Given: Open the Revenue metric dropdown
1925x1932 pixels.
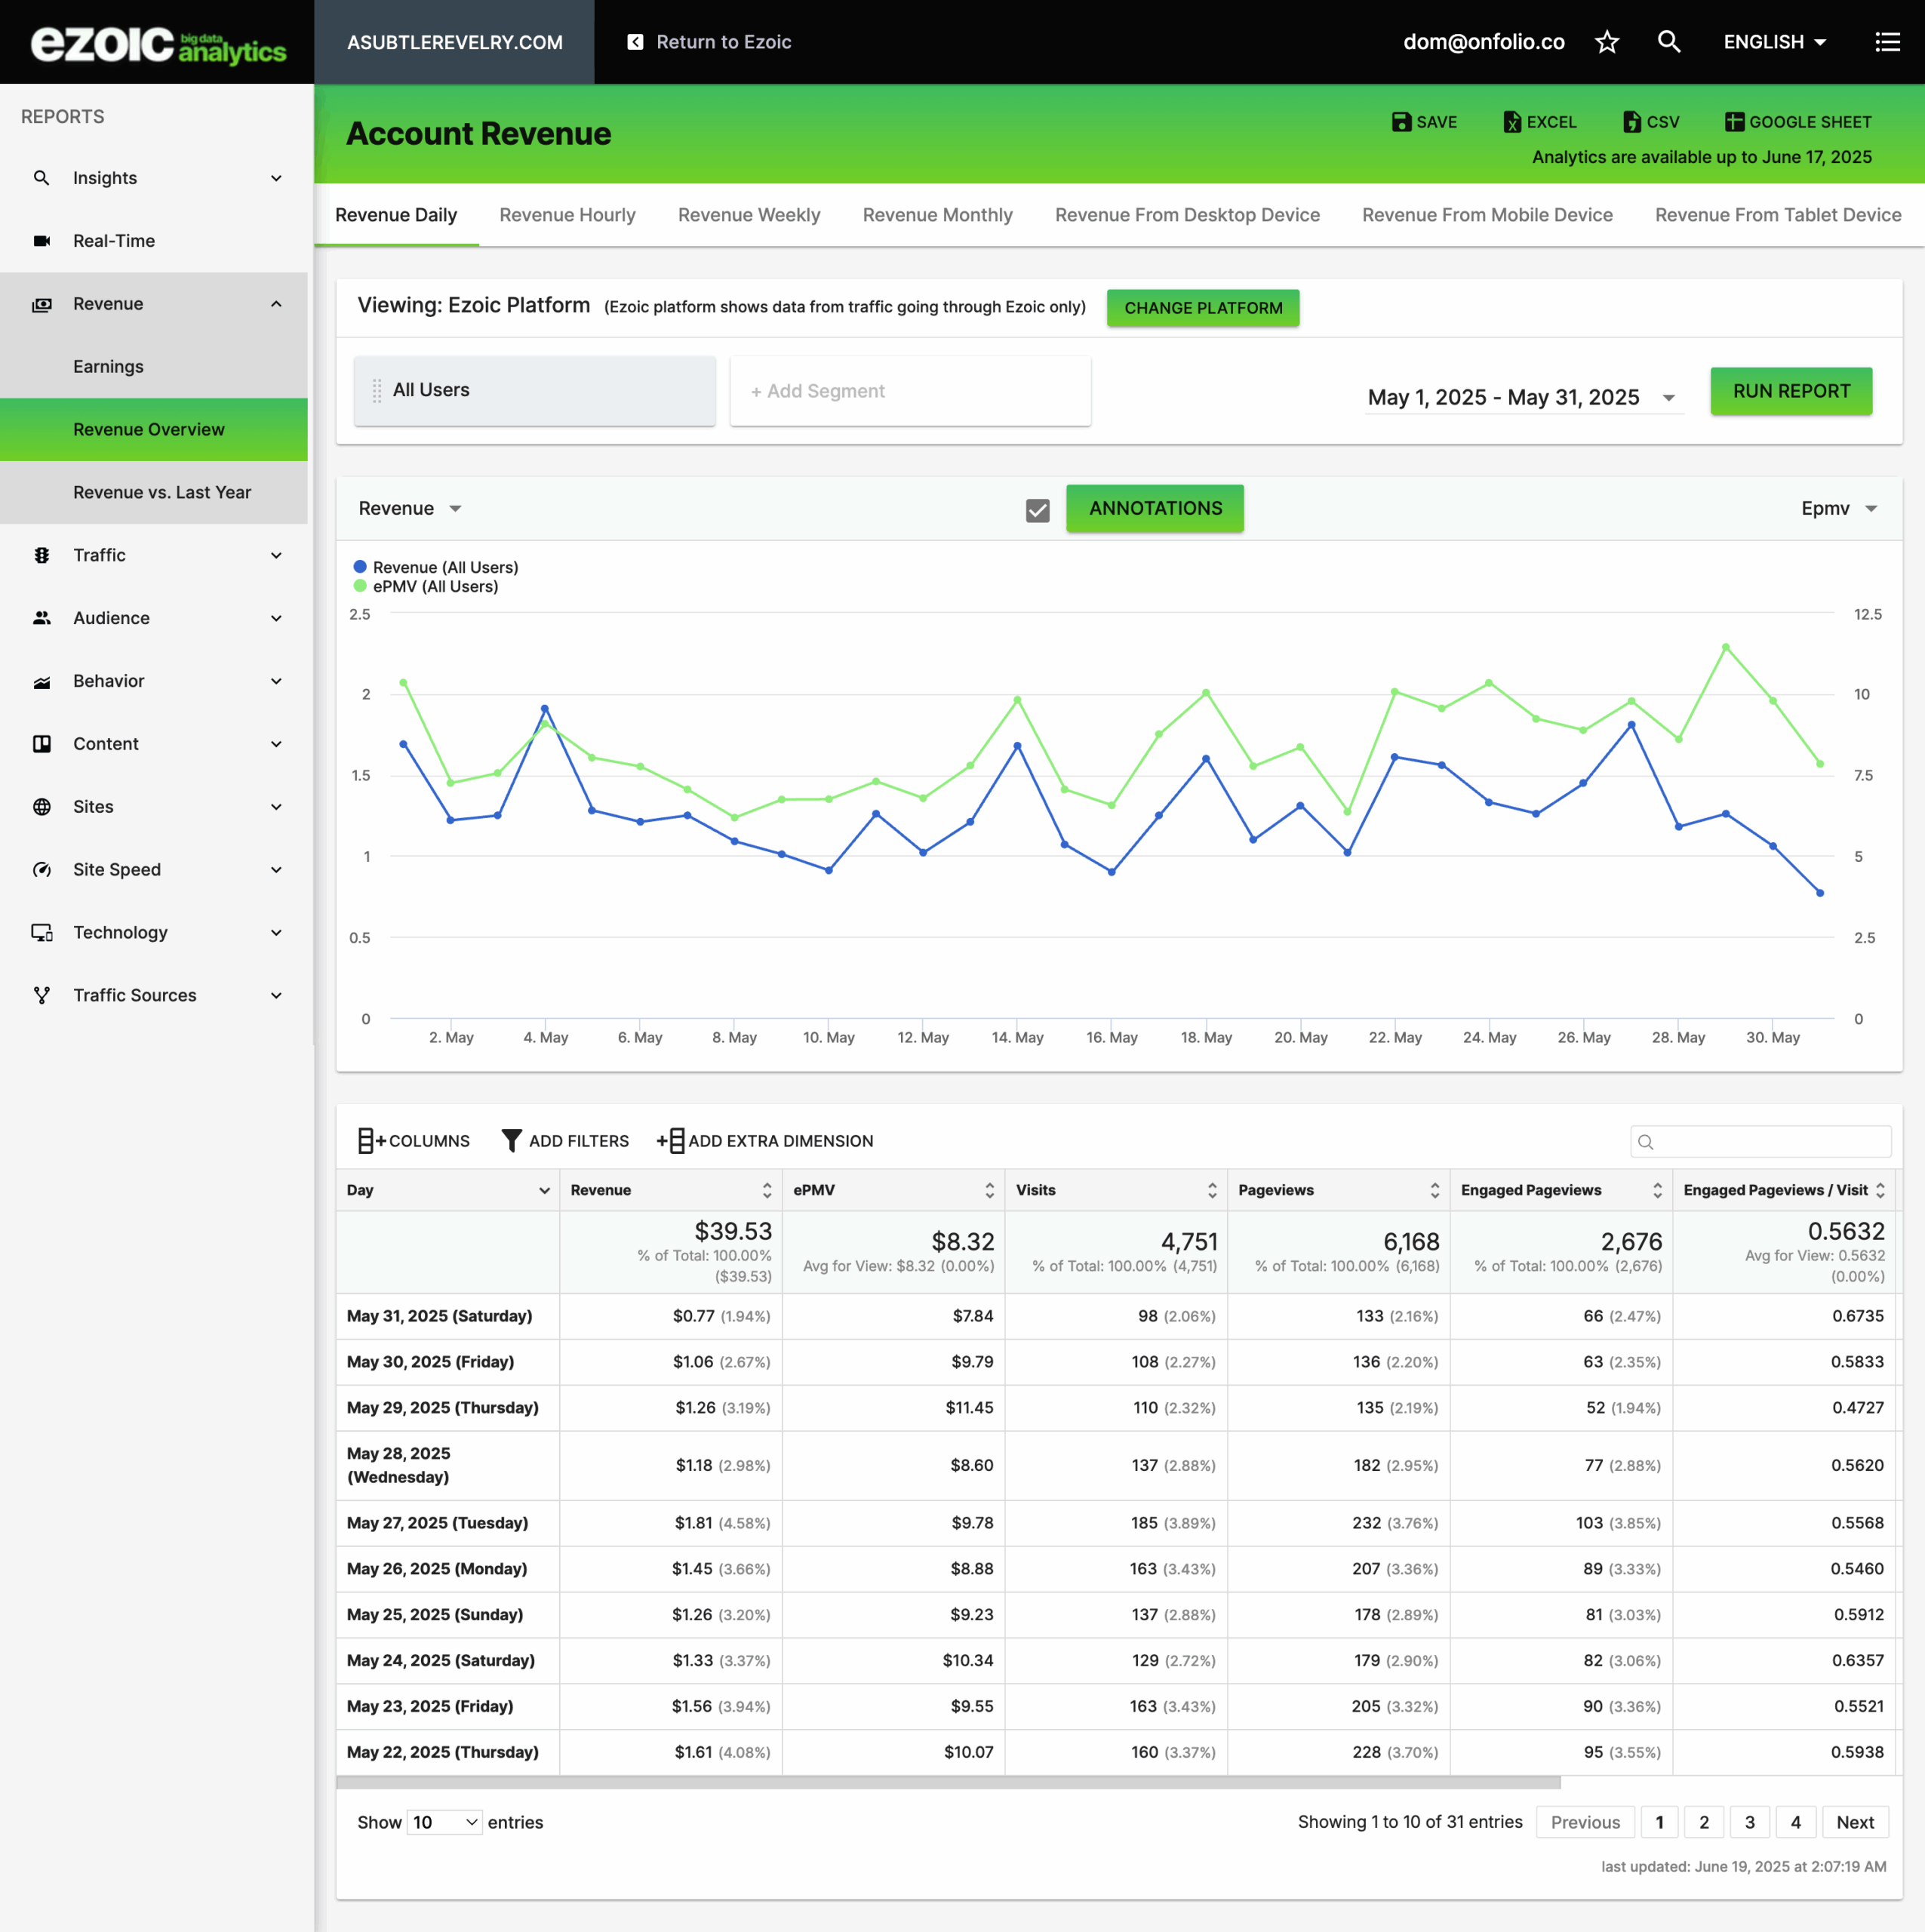Looking at the screenshot, I should [410, 508].
